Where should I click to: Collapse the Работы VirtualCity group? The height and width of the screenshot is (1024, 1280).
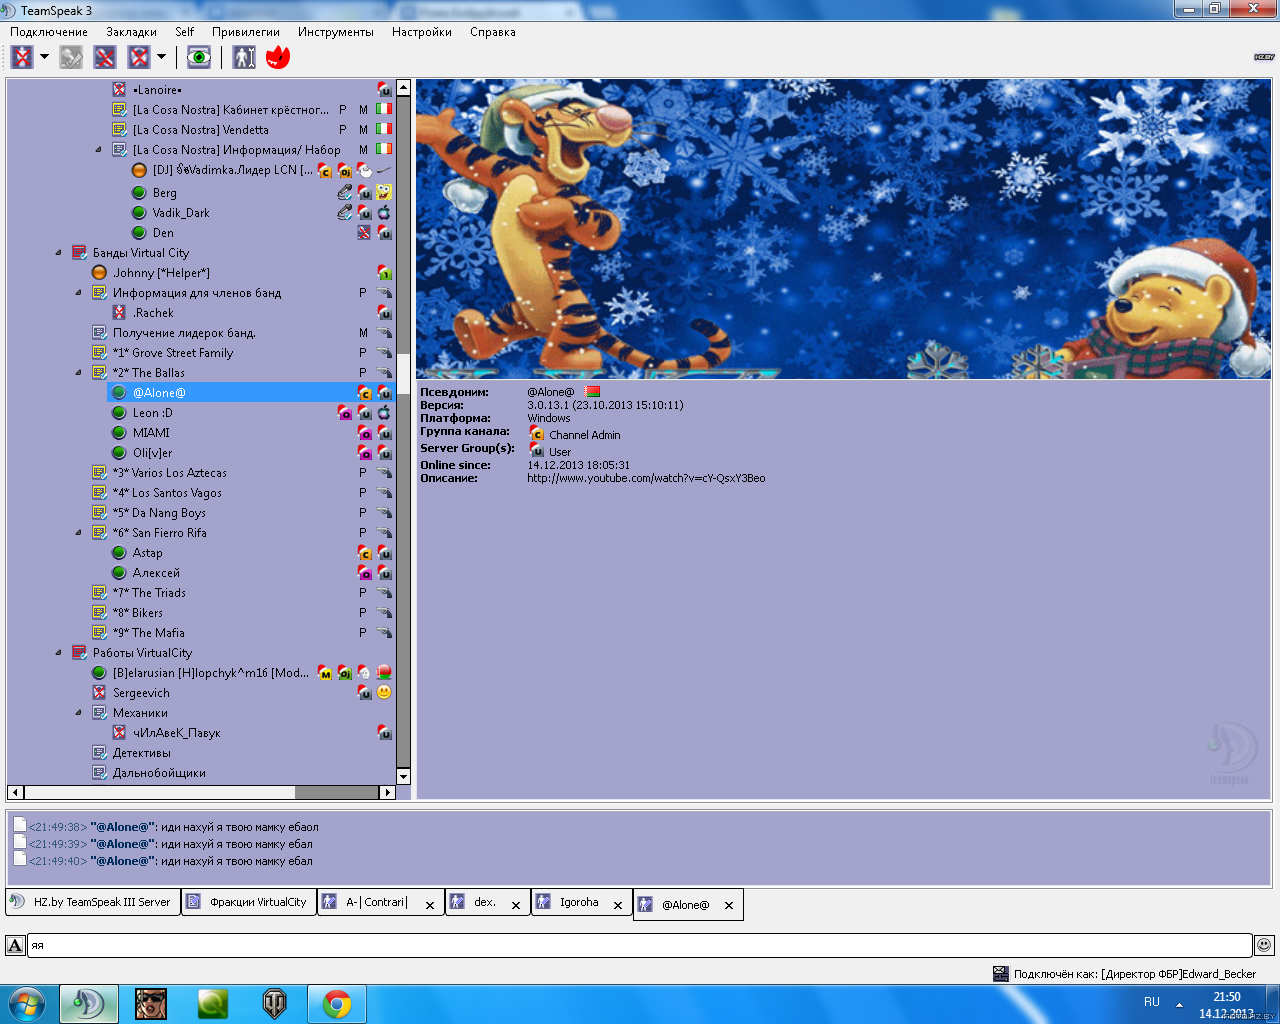[x=58, y=653]
